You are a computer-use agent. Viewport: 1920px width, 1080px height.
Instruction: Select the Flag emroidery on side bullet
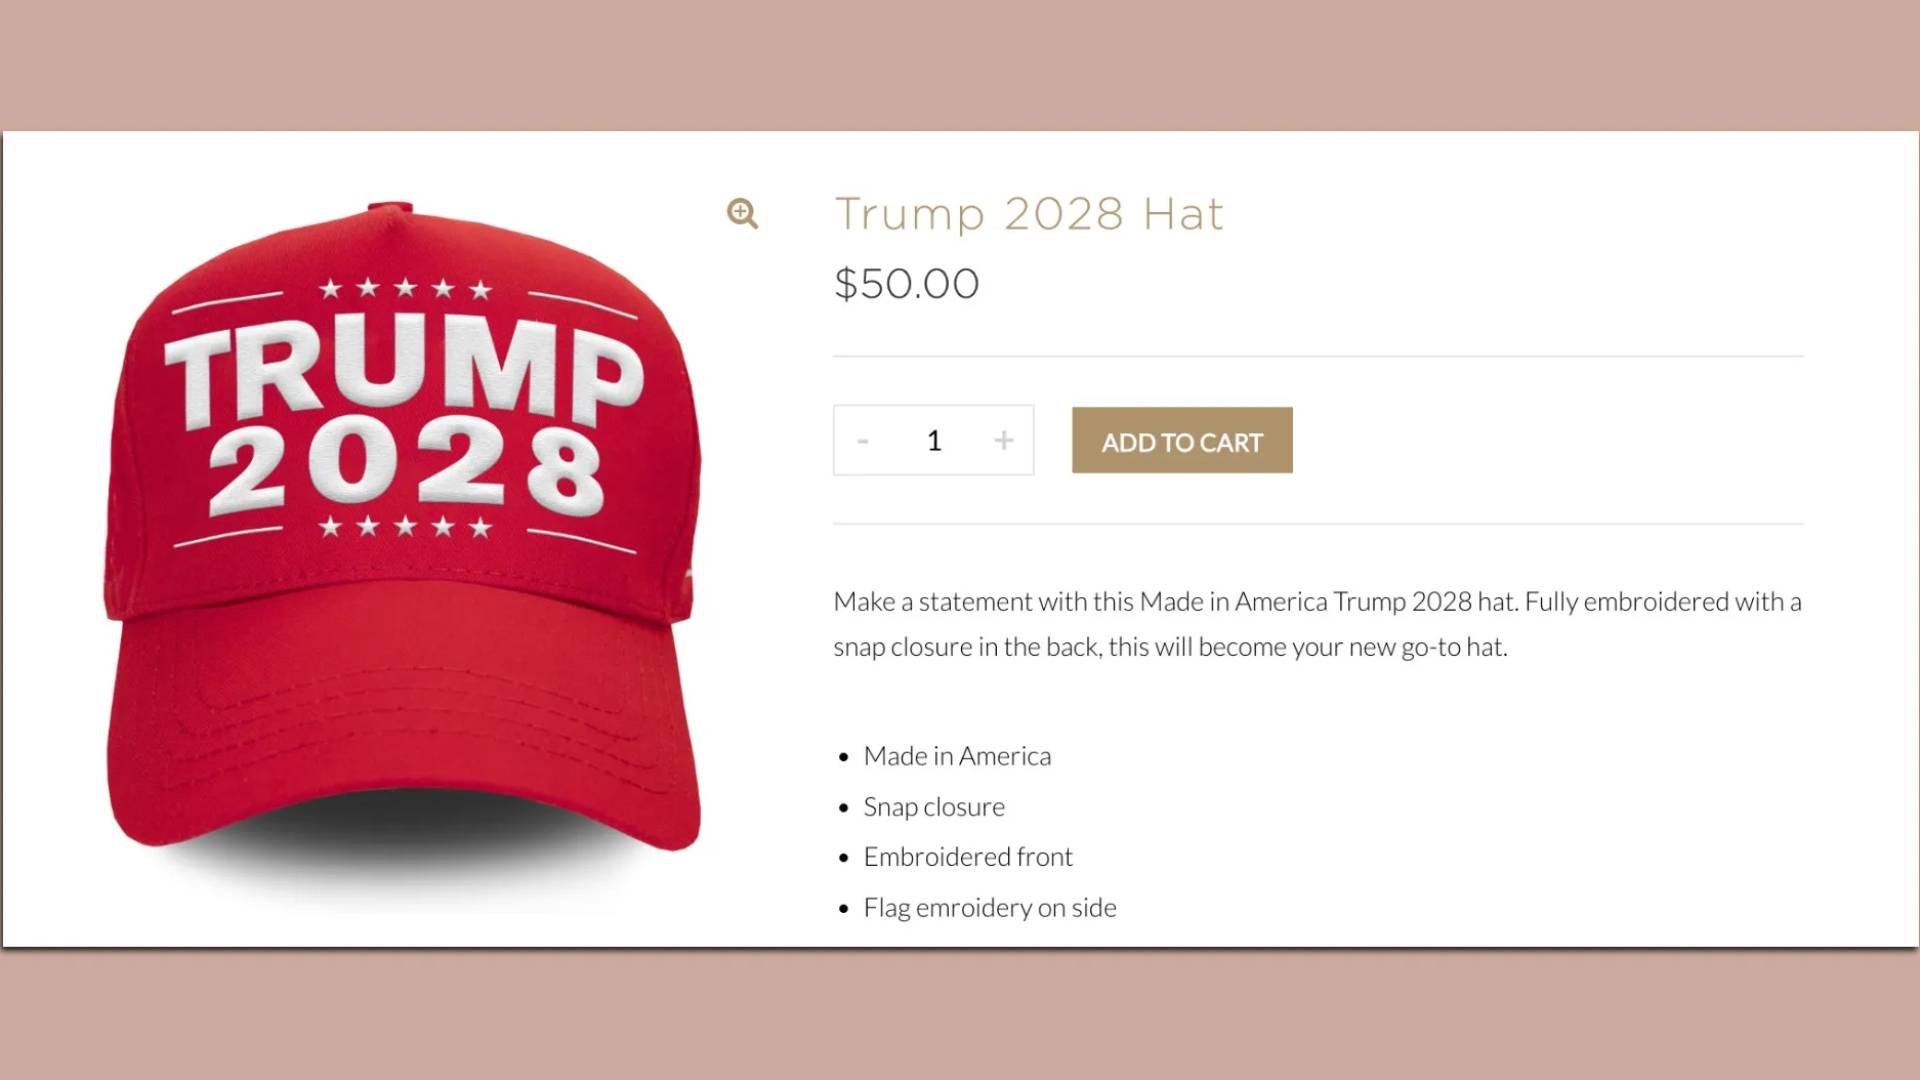990,908
